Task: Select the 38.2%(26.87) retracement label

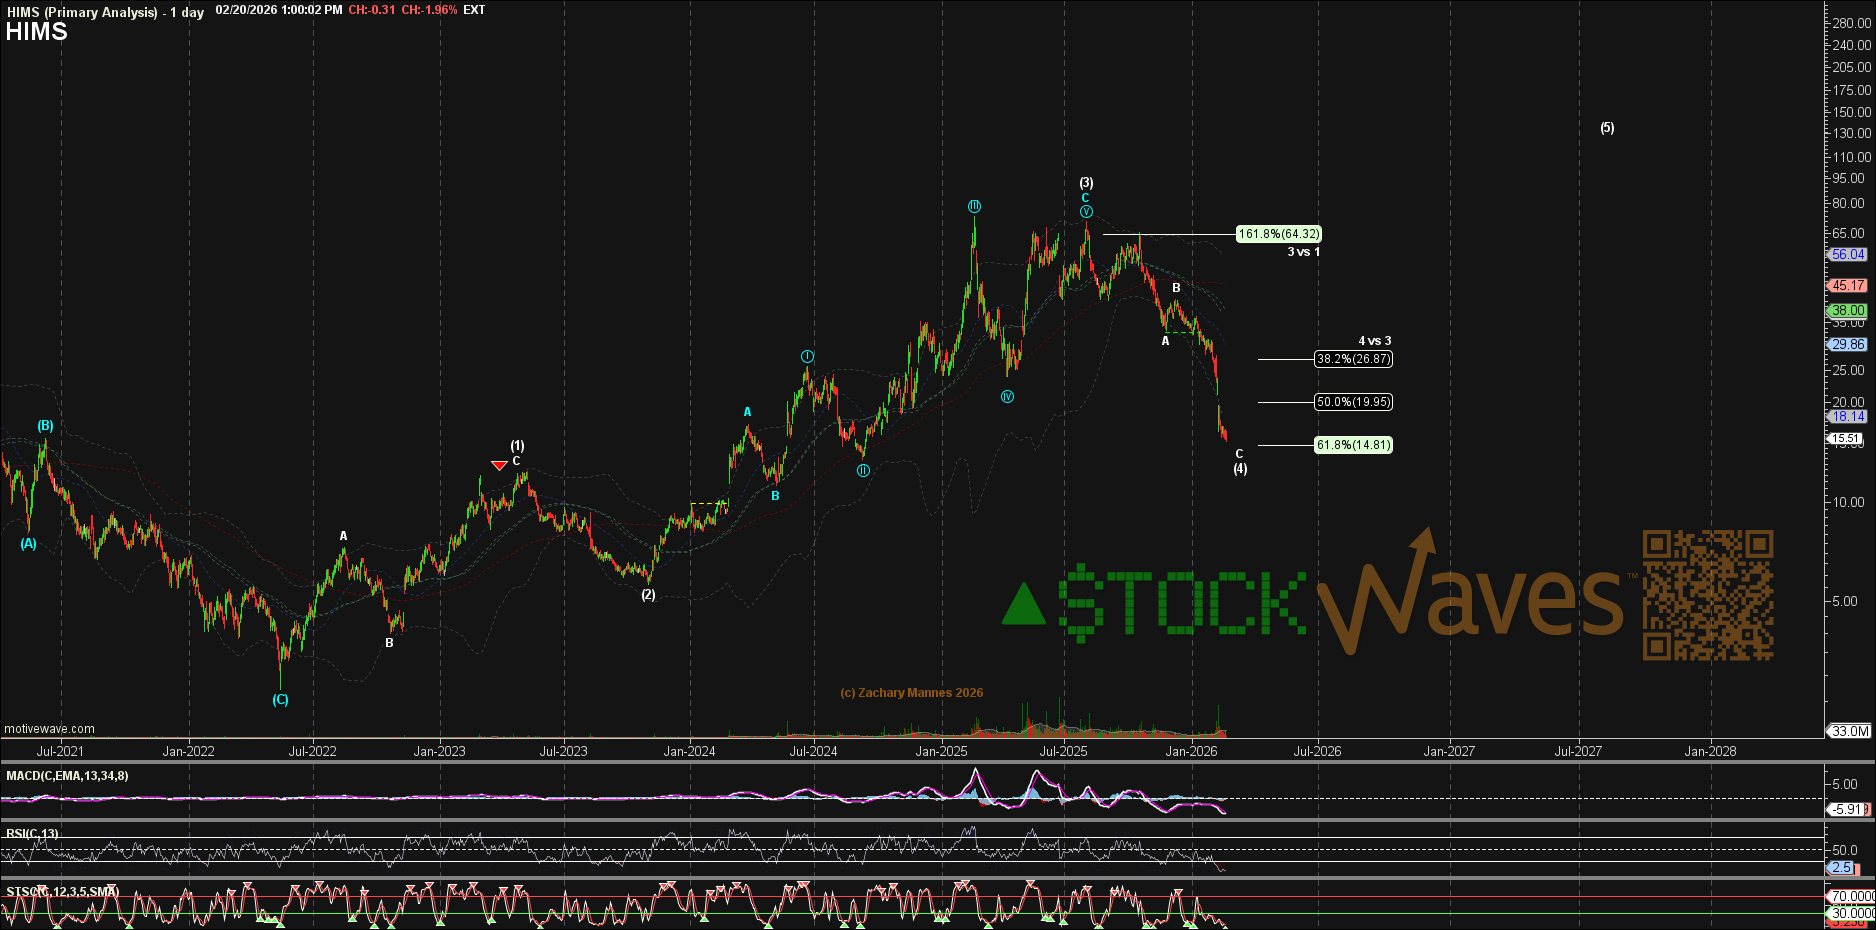Action: click(x=1352, y=359)
